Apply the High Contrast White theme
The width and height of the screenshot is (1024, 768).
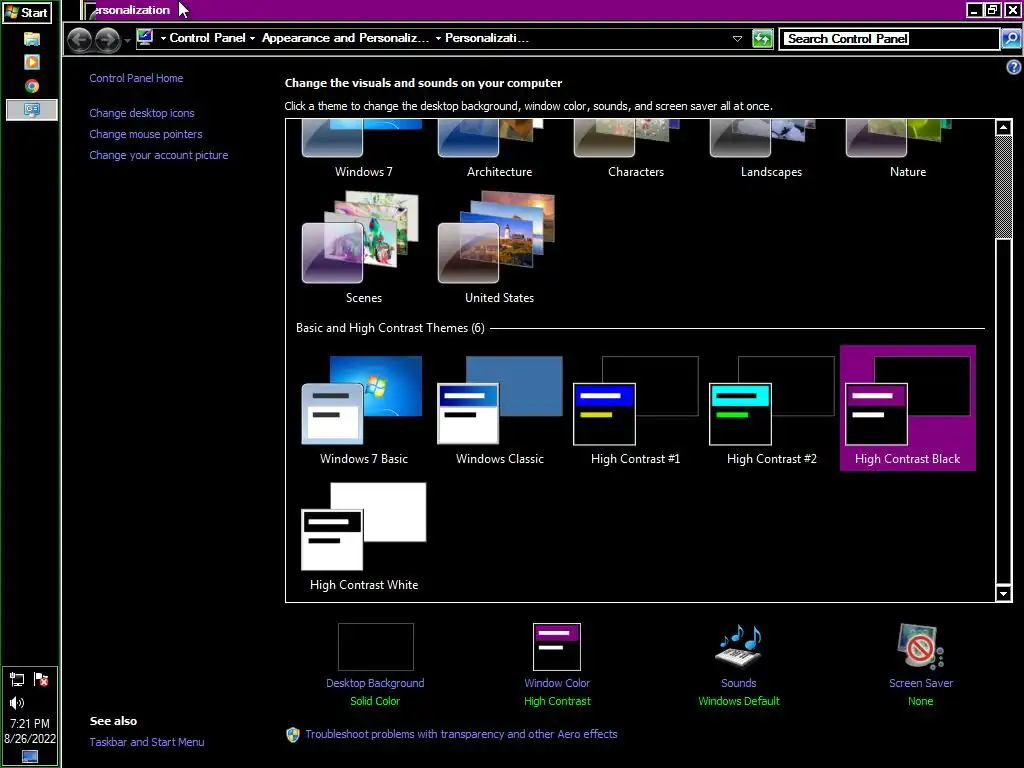pyautogui.click(x=363, y=536)
